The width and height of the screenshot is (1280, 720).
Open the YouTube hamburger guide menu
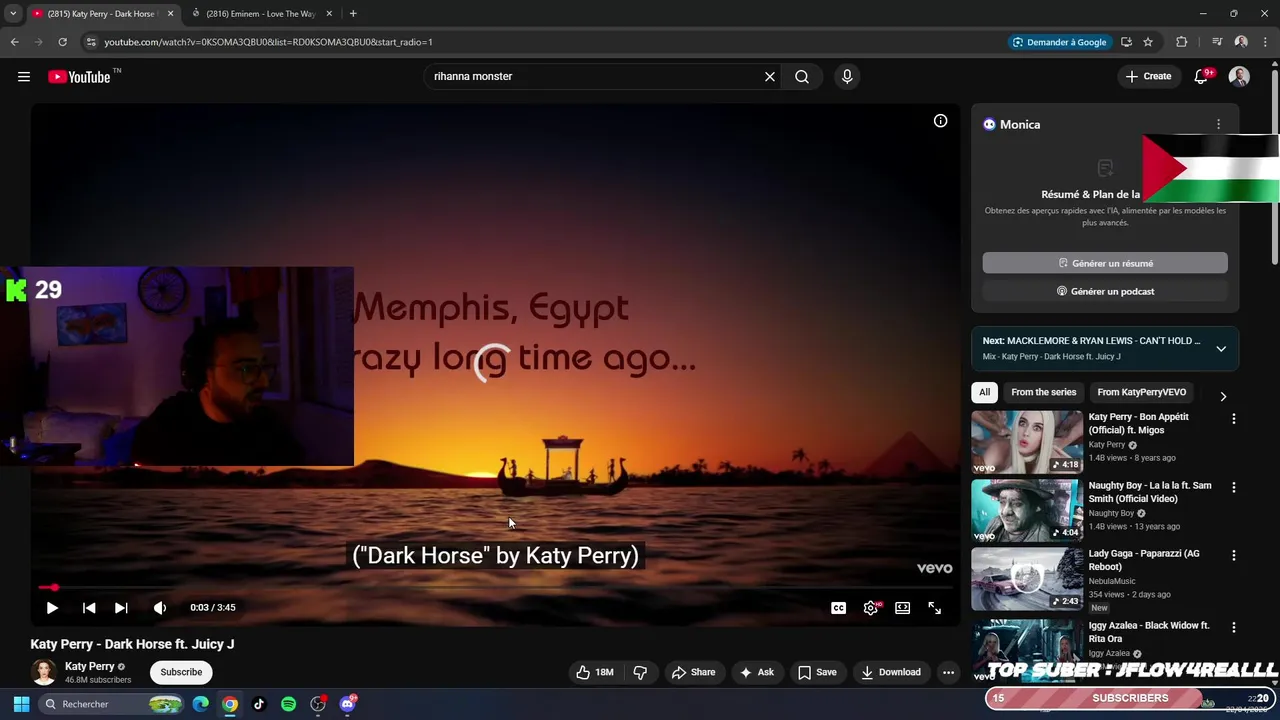coord(24,76)
